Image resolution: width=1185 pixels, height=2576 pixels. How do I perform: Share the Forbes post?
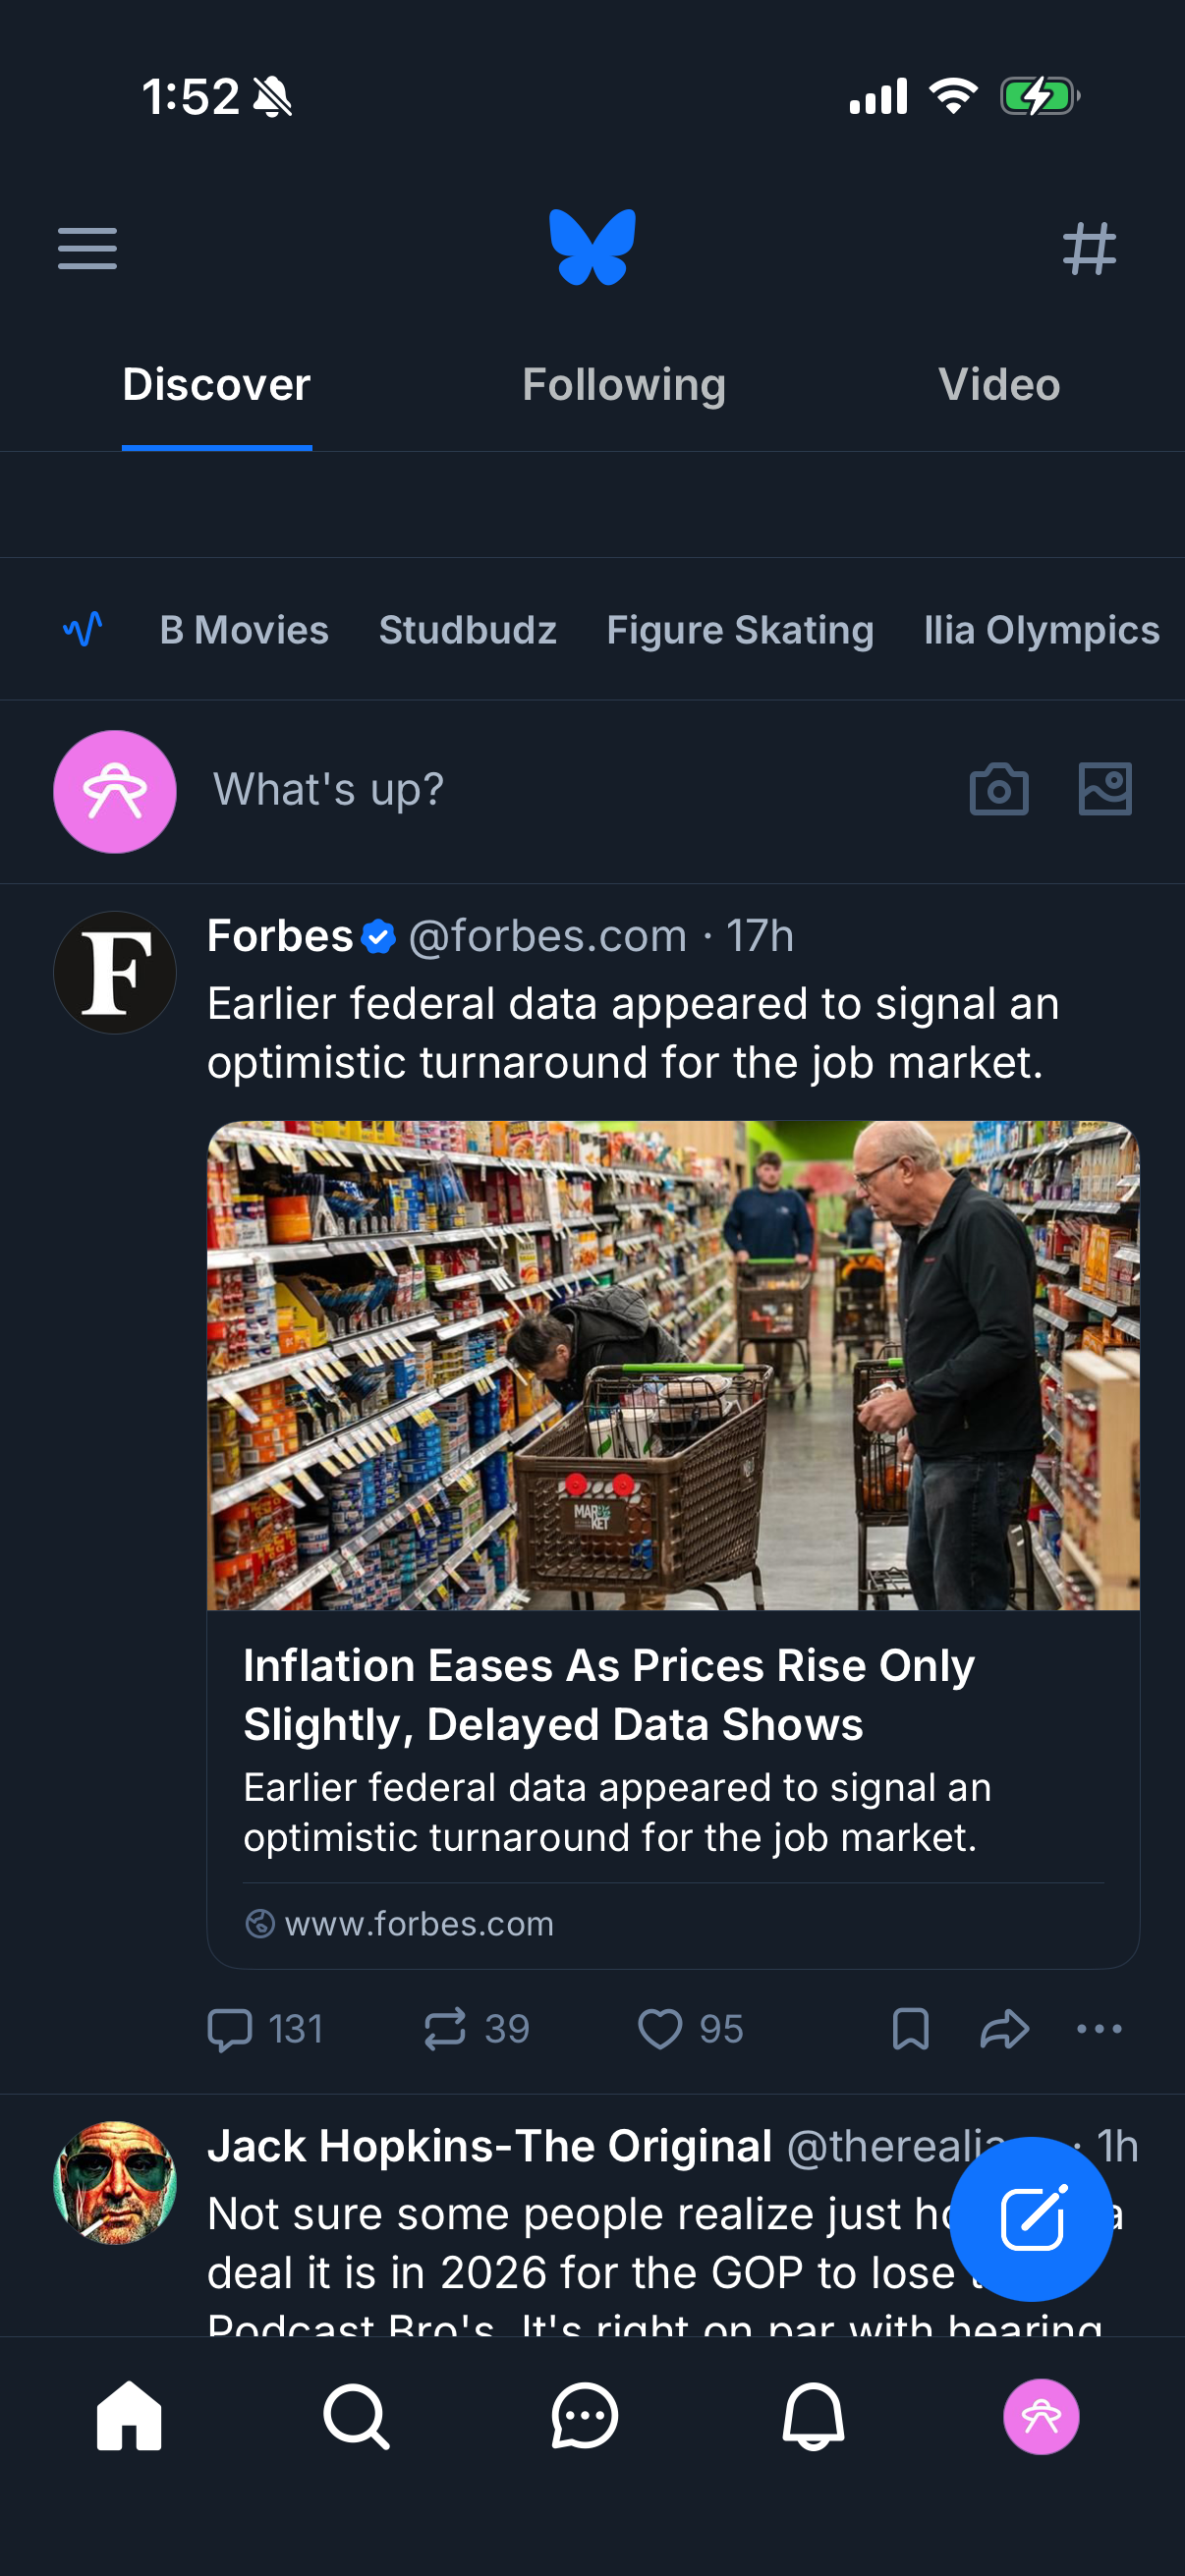coord(1004,2029)
